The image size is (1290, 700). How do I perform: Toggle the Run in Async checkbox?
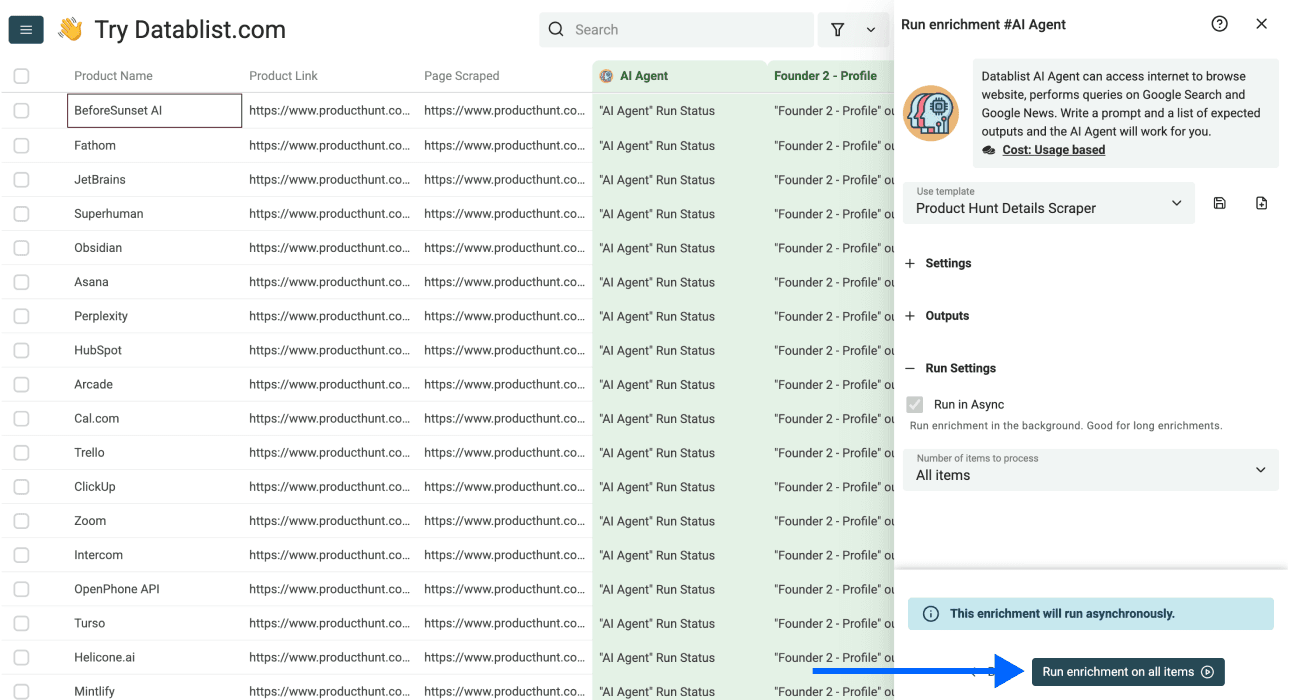914,404
